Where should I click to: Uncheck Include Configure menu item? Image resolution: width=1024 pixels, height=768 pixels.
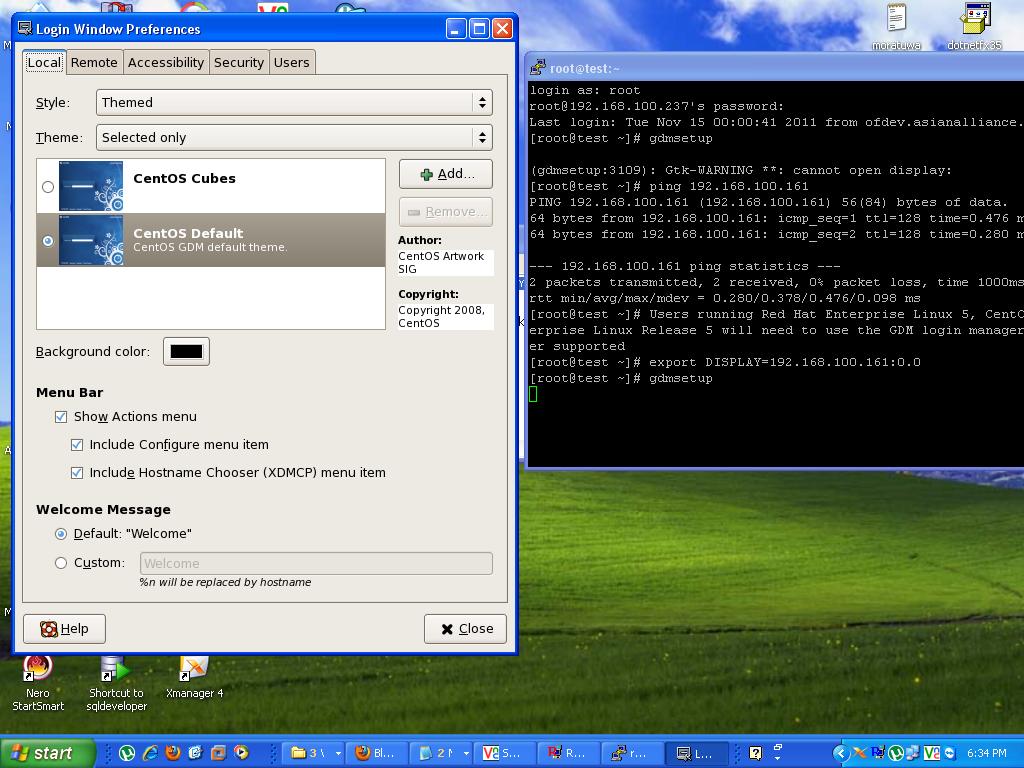[77, 444]
